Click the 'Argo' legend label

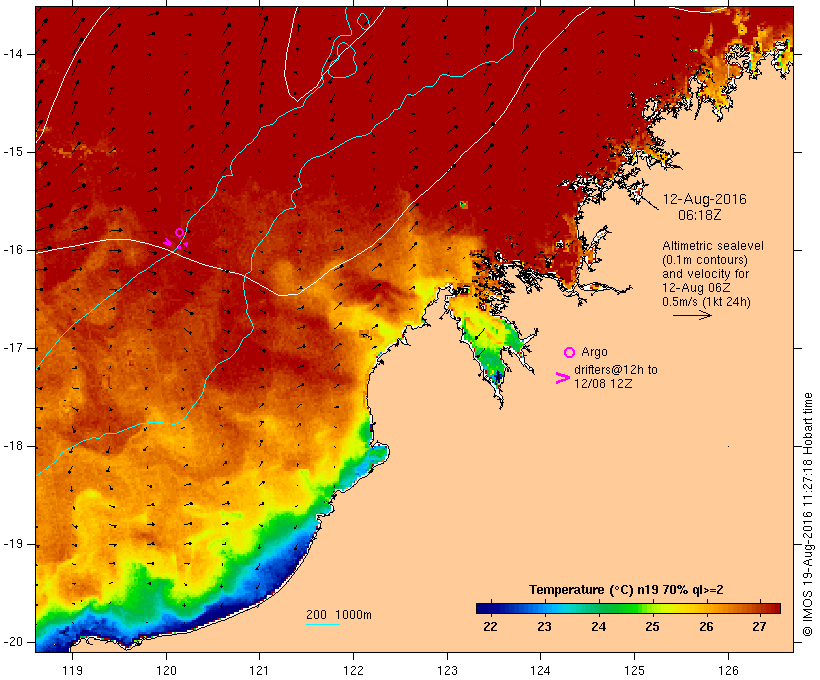coord(594,353)
